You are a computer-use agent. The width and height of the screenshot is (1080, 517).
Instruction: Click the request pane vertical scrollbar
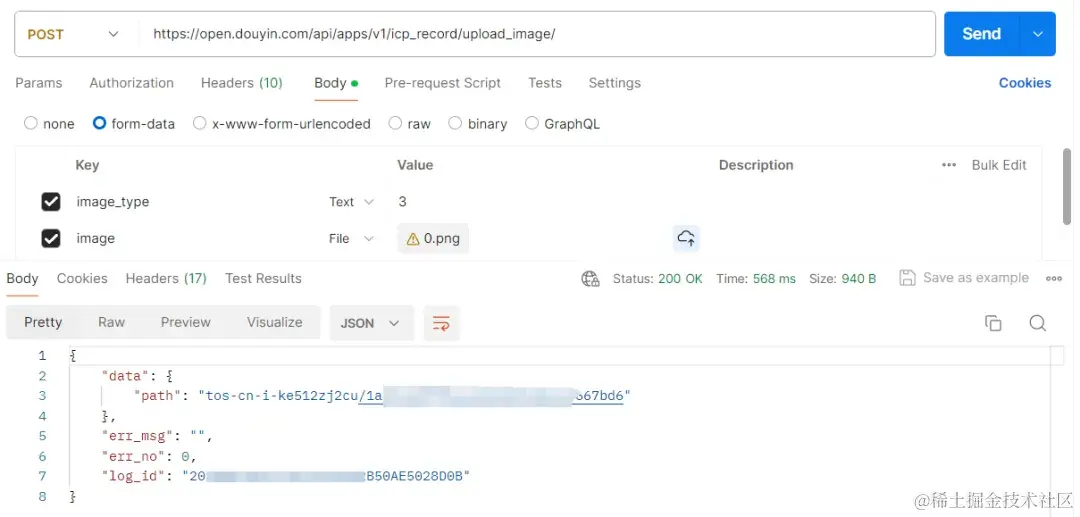pyautogui.click(x=1067, y=186)
